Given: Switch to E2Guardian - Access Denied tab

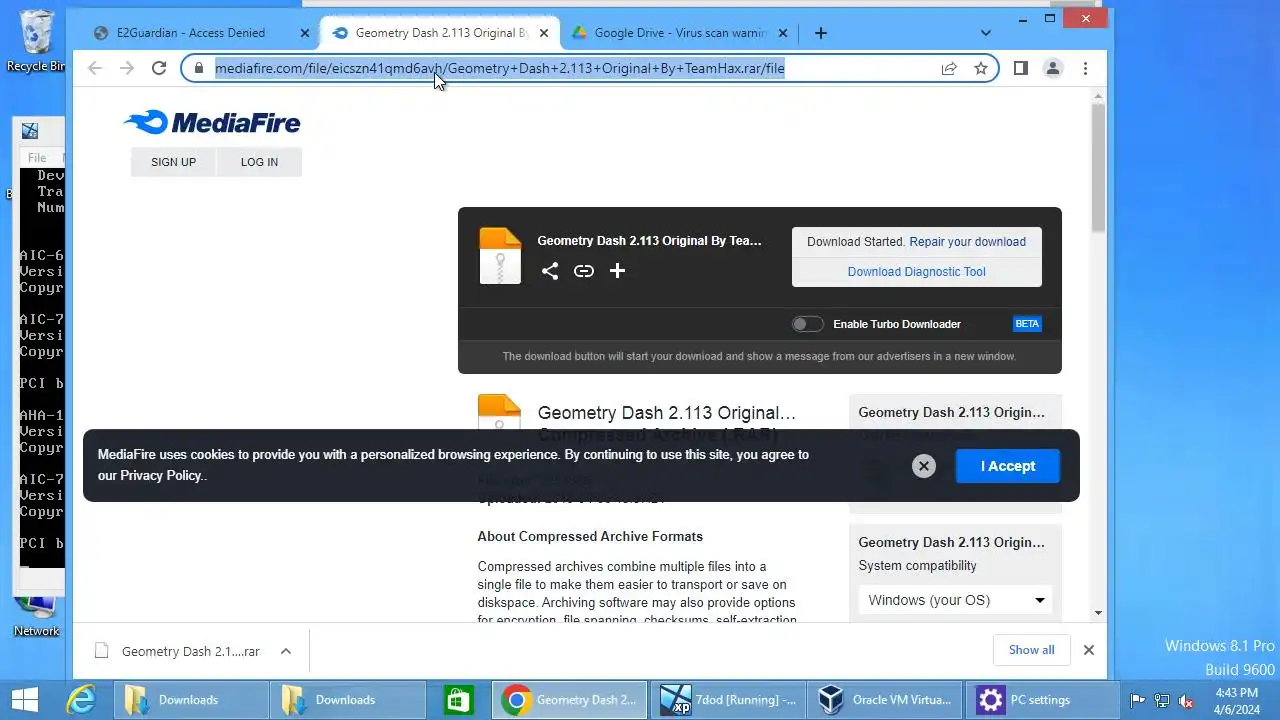Looking at the screenshot, I should (x=191, y=33).
